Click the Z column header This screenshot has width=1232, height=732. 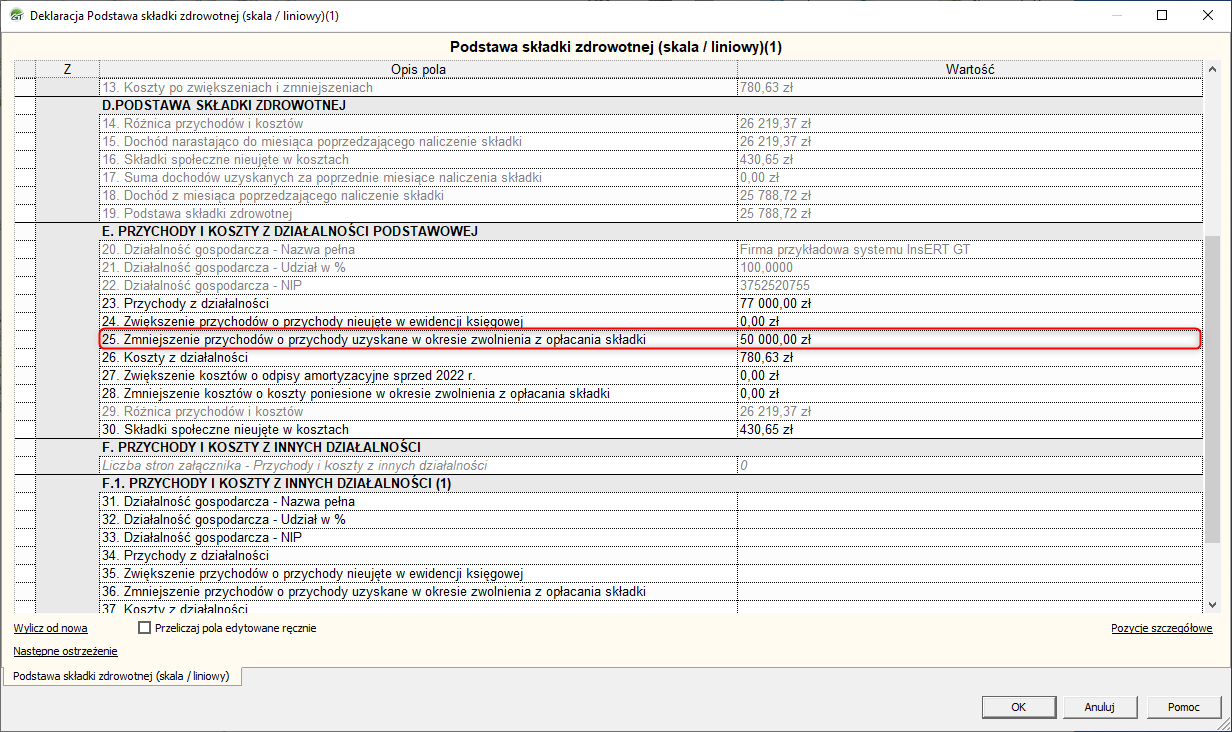point(67,69)
